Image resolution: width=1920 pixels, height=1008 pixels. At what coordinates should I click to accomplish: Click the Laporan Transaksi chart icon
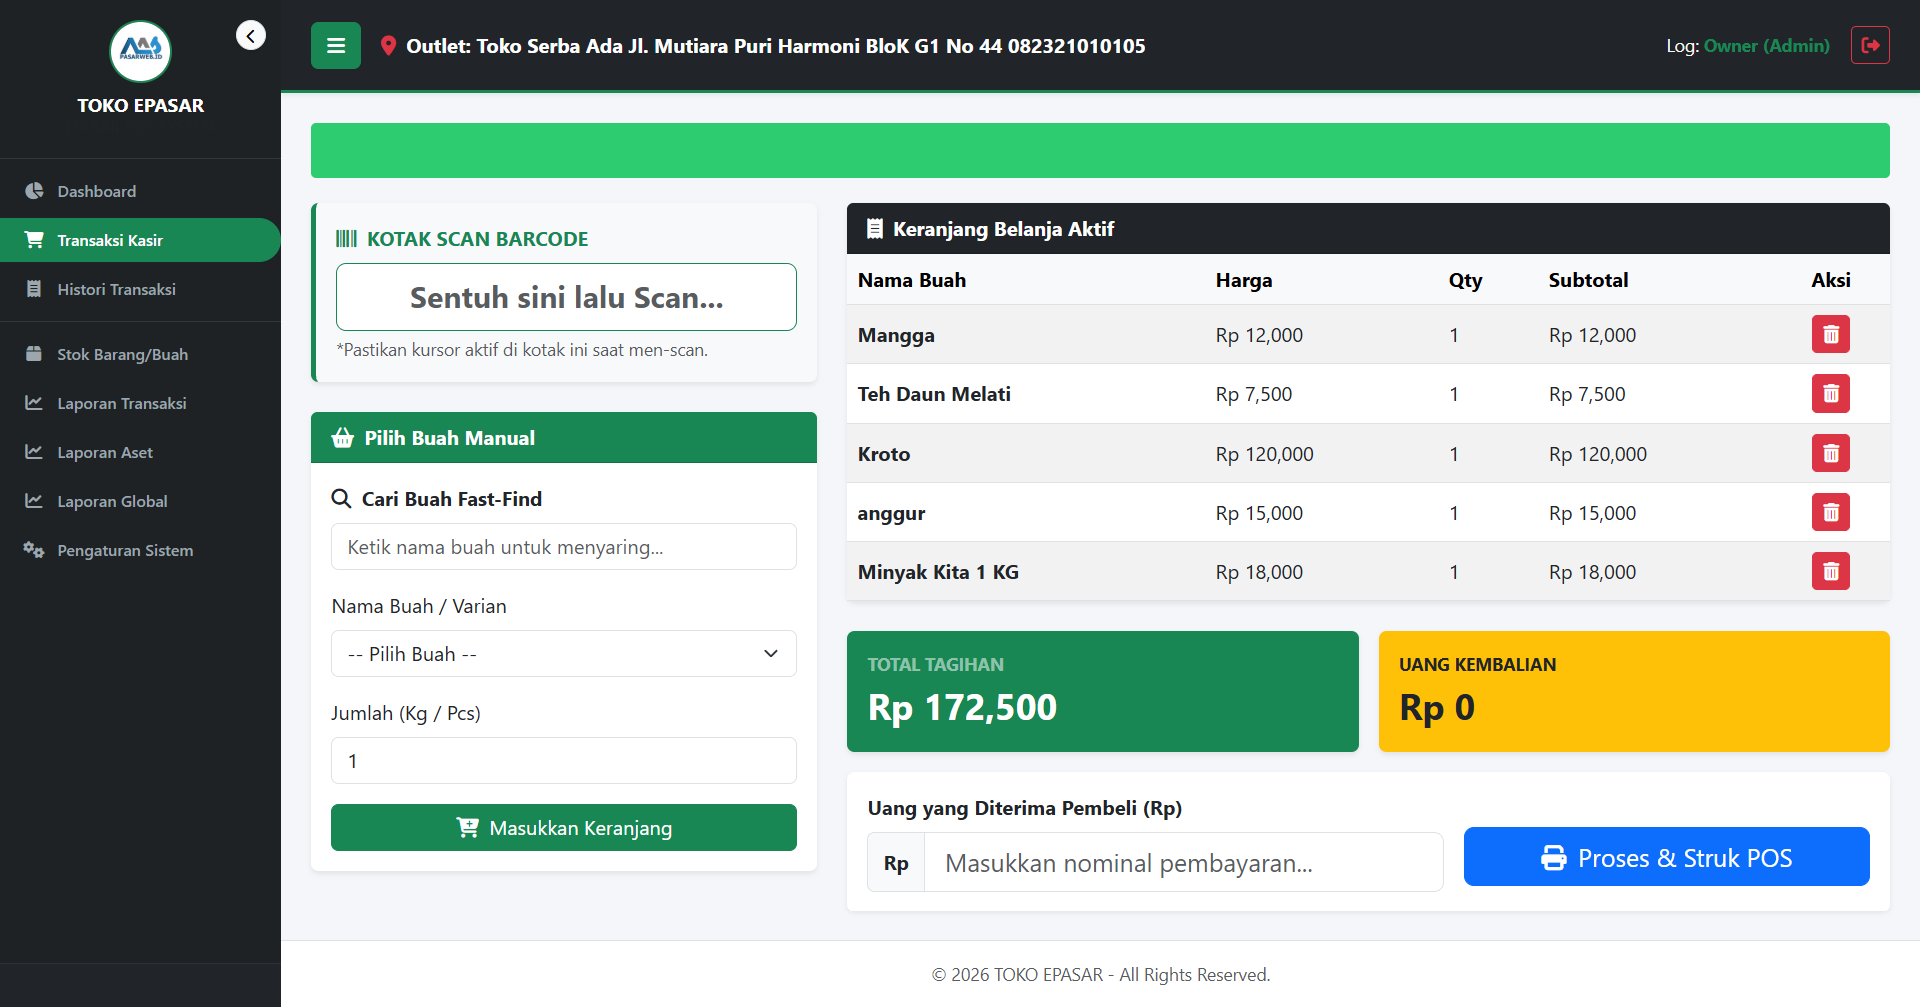[x=34, y=403]
